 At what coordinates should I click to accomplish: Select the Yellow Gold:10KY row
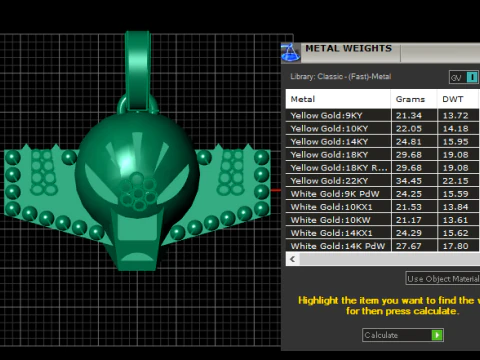pos(383,128)
